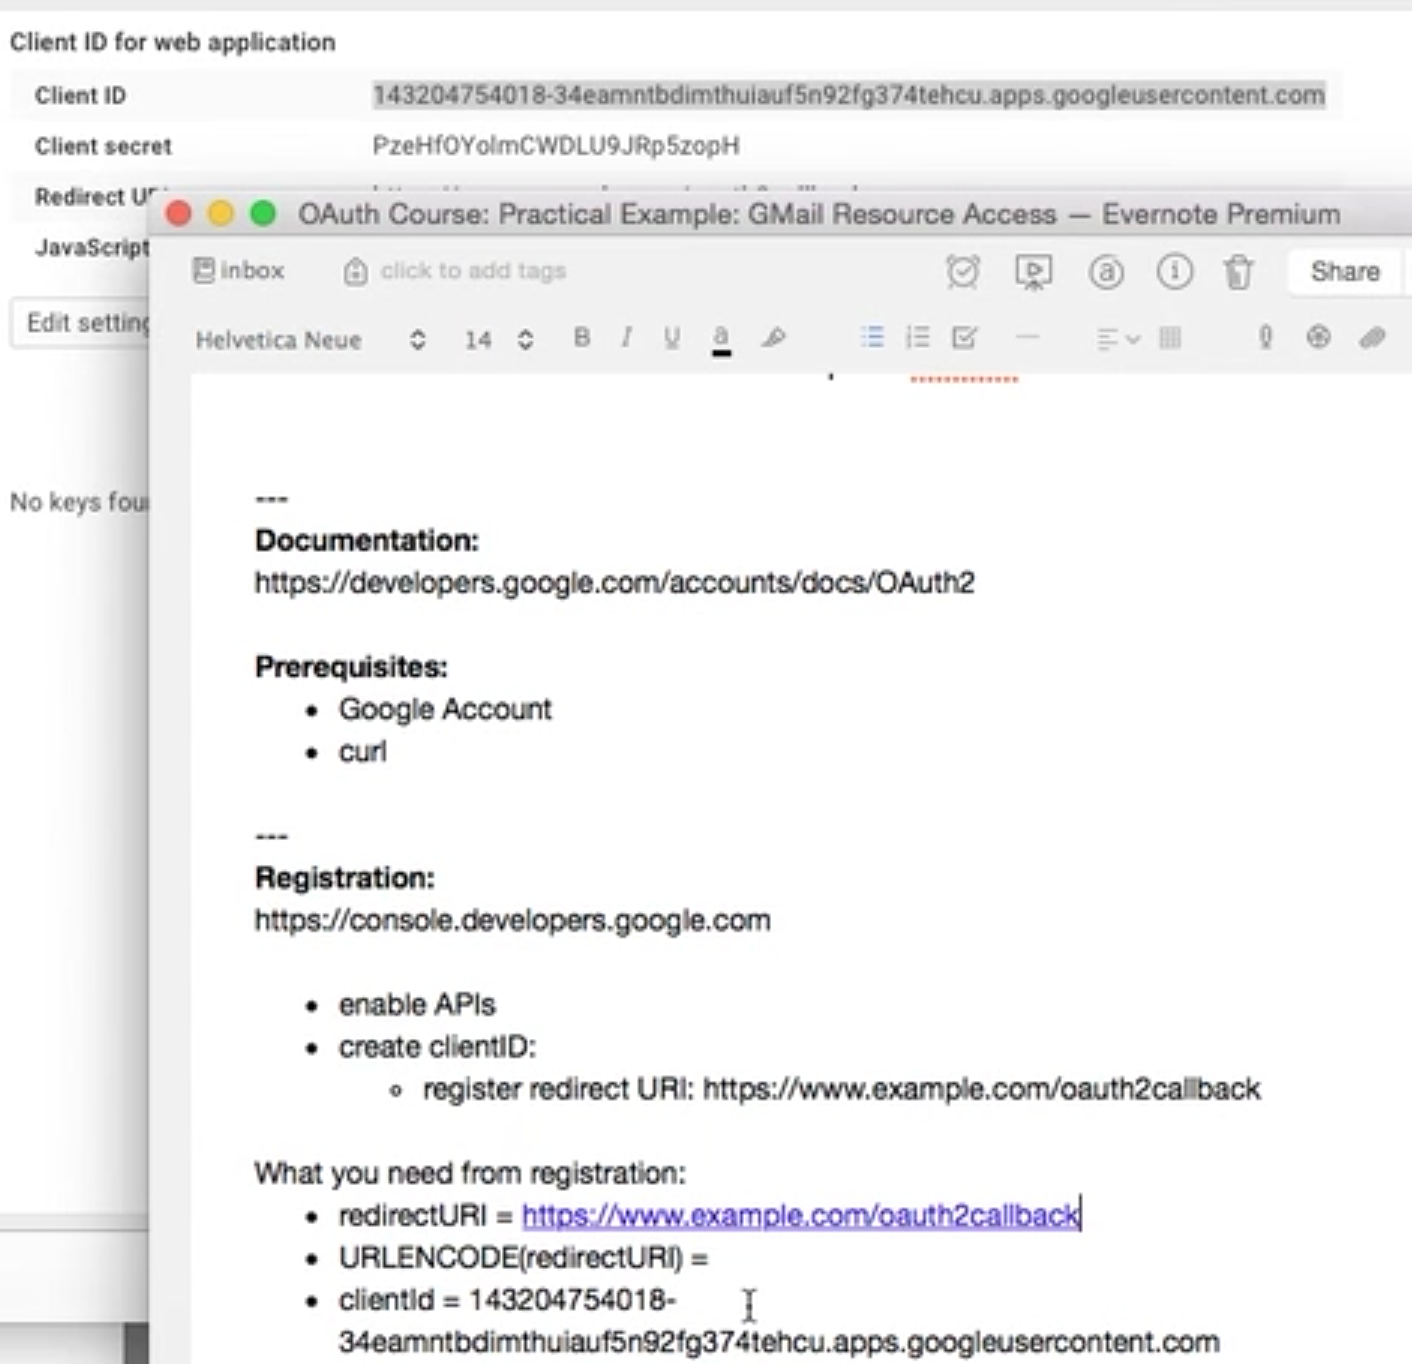
Task: Insert a checkbox to-do item
Action: pos(964,337)
